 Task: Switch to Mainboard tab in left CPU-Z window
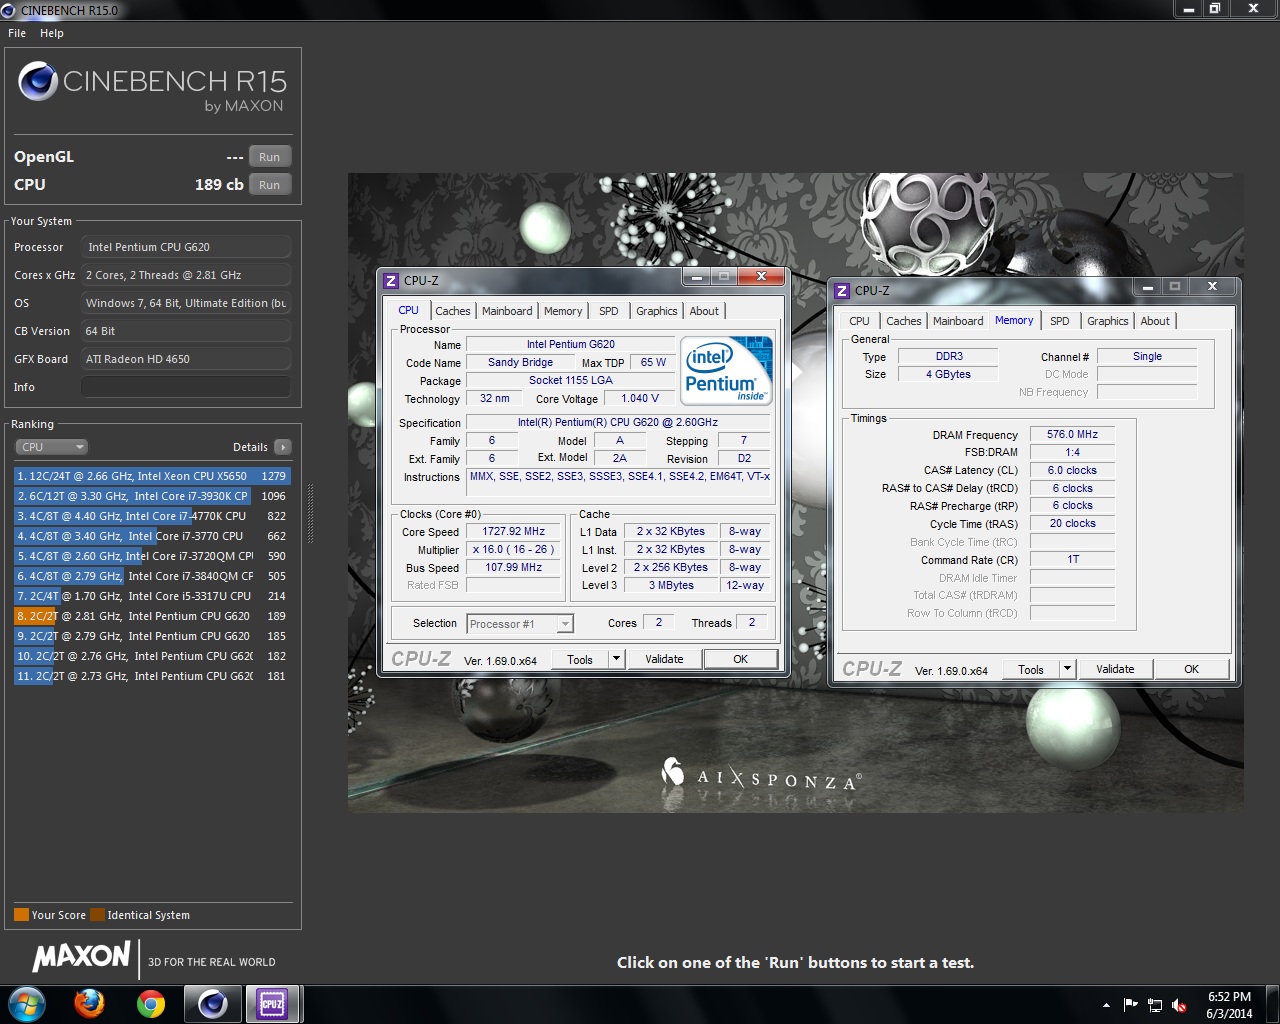[x=507, y=311]
